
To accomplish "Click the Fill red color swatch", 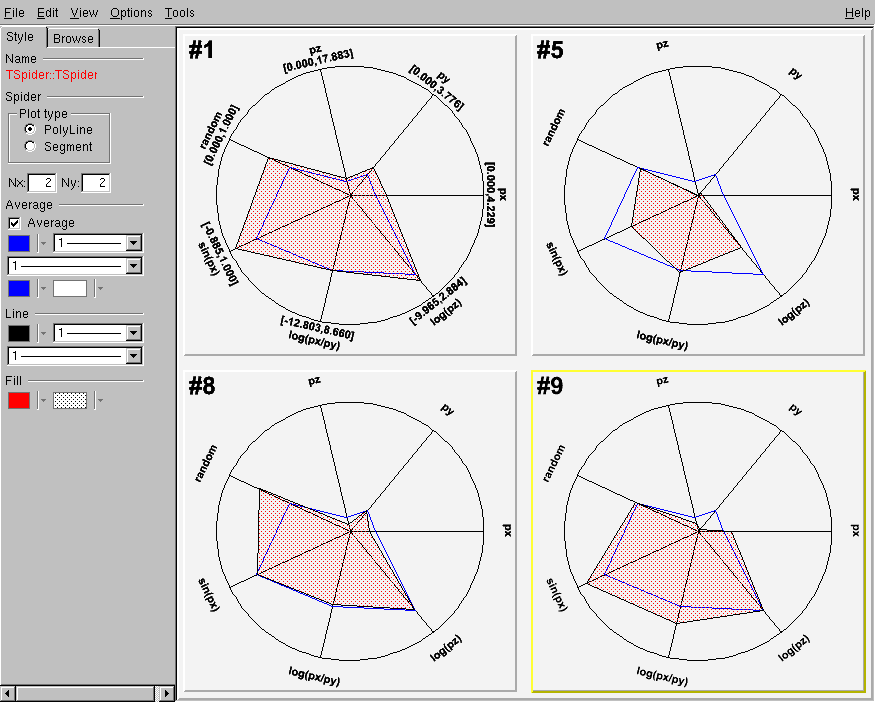I will pos(19,400).
